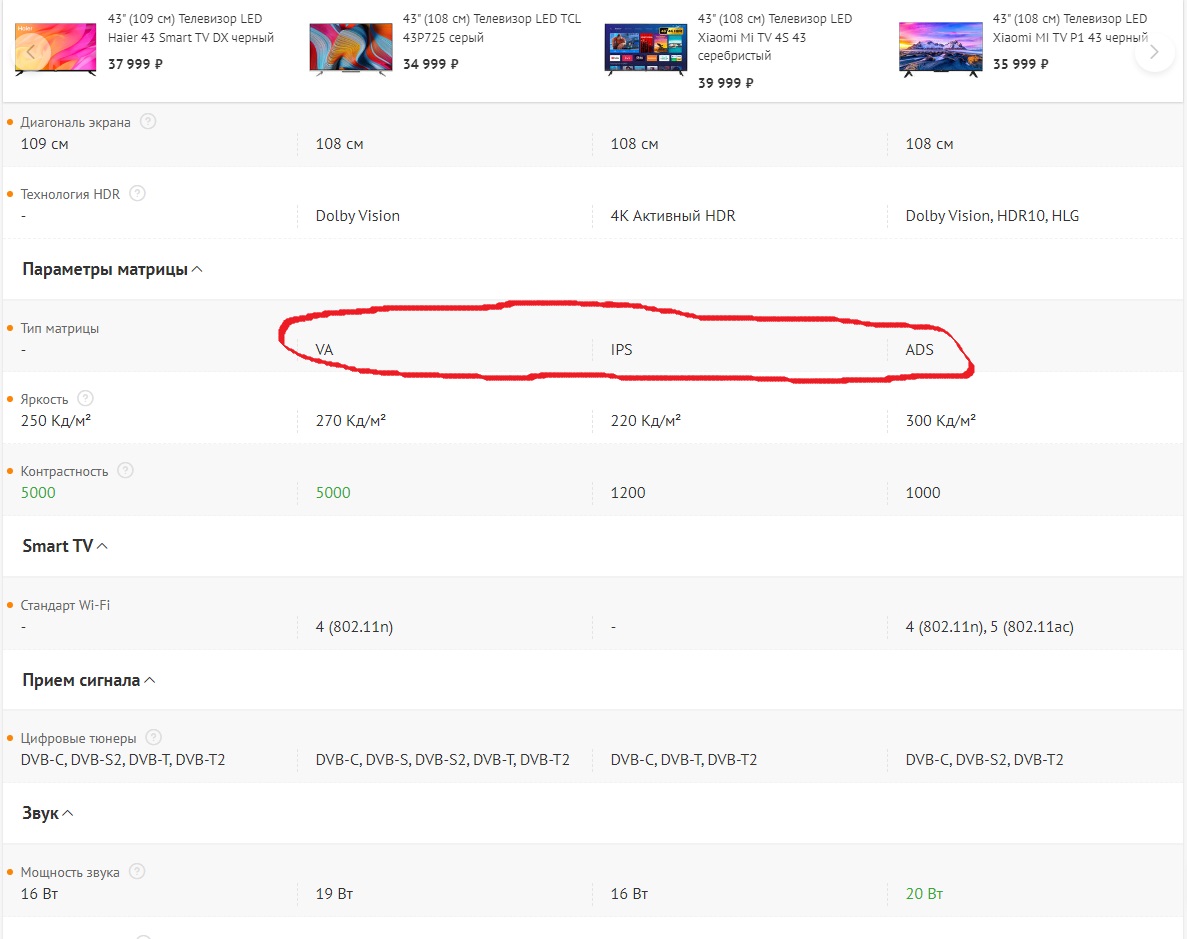This screenshot has height=939, width=1187.
Task: Open Xiaomi MI TV P1 43 product link
Action: point(1069,28)
